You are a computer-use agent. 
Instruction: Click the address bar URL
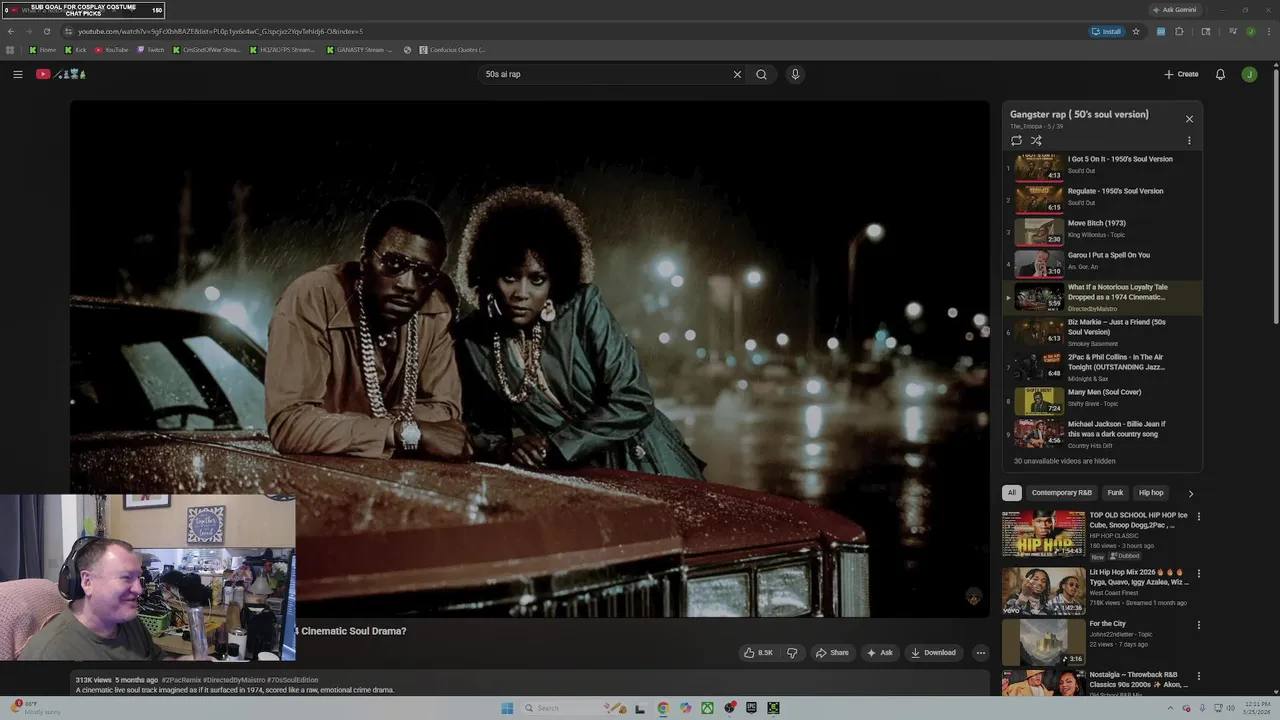[x=220, y=31]
